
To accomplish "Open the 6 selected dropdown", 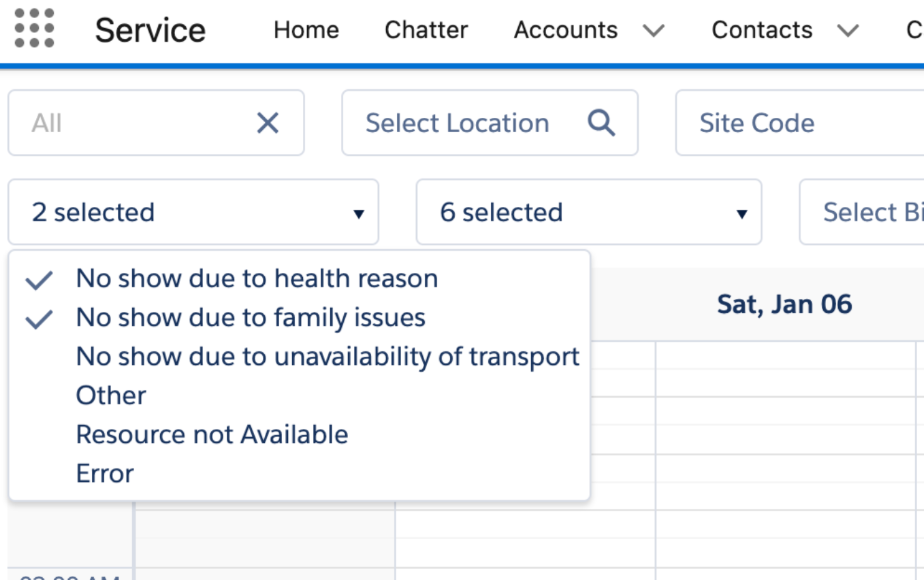I will [588, 212].
